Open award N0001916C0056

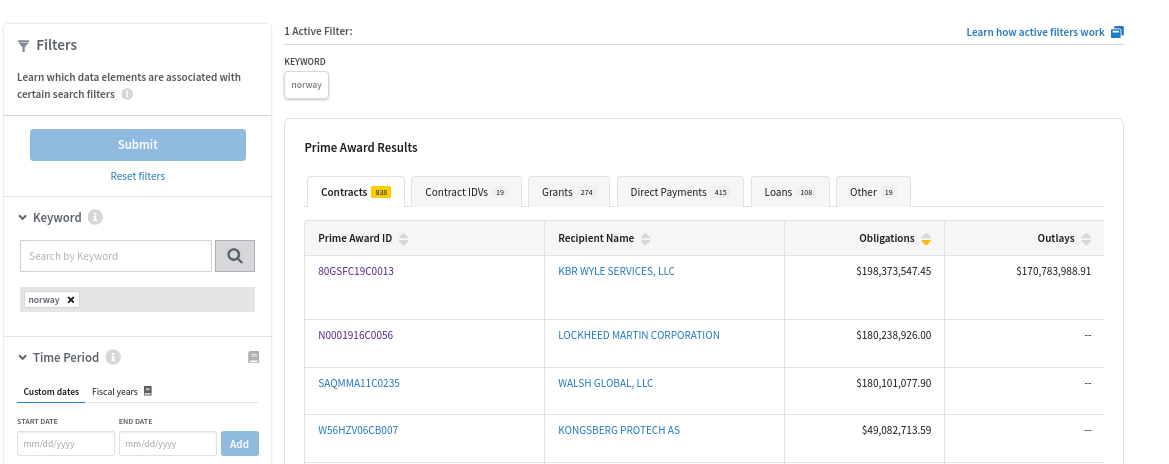click(356, 336)
